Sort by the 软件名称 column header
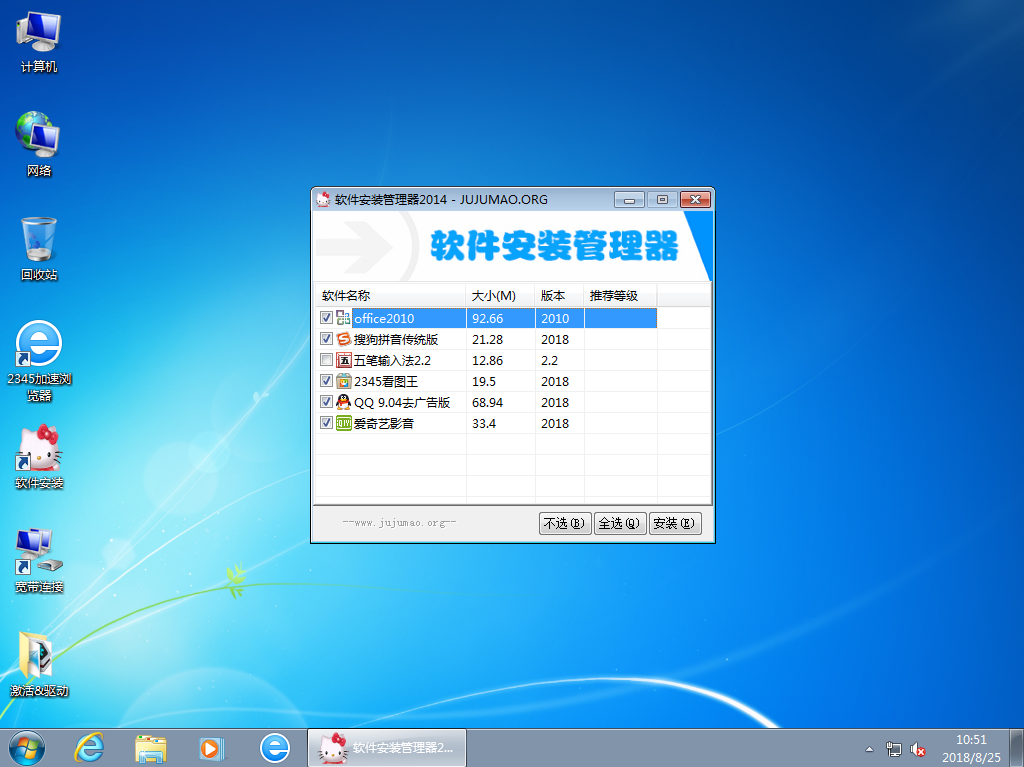This screenshot has width=1024, height=767. 390,296
